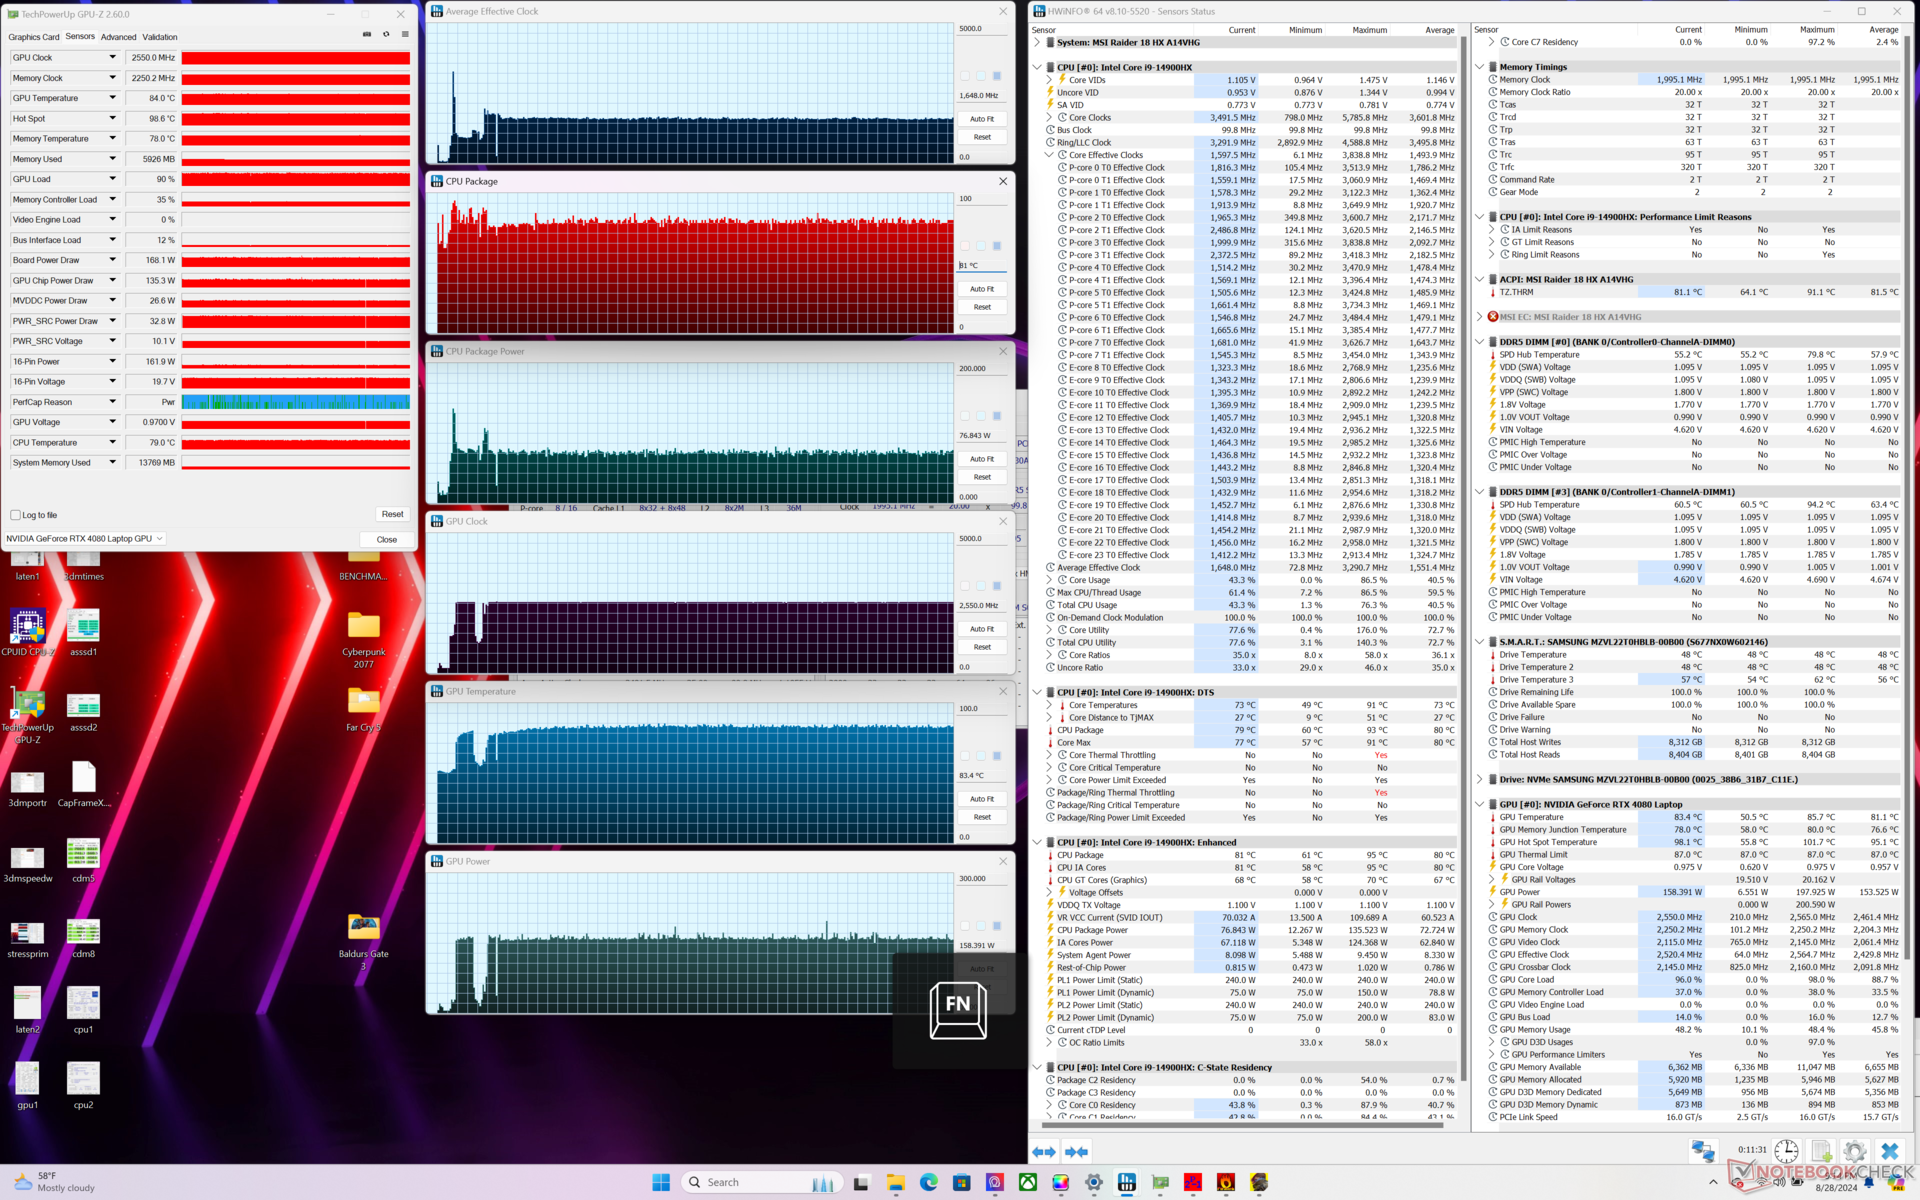Click HWiNFO settings gear icon
The width and height of the screenshot is (1920, 1200).
pos(1854,1151)
